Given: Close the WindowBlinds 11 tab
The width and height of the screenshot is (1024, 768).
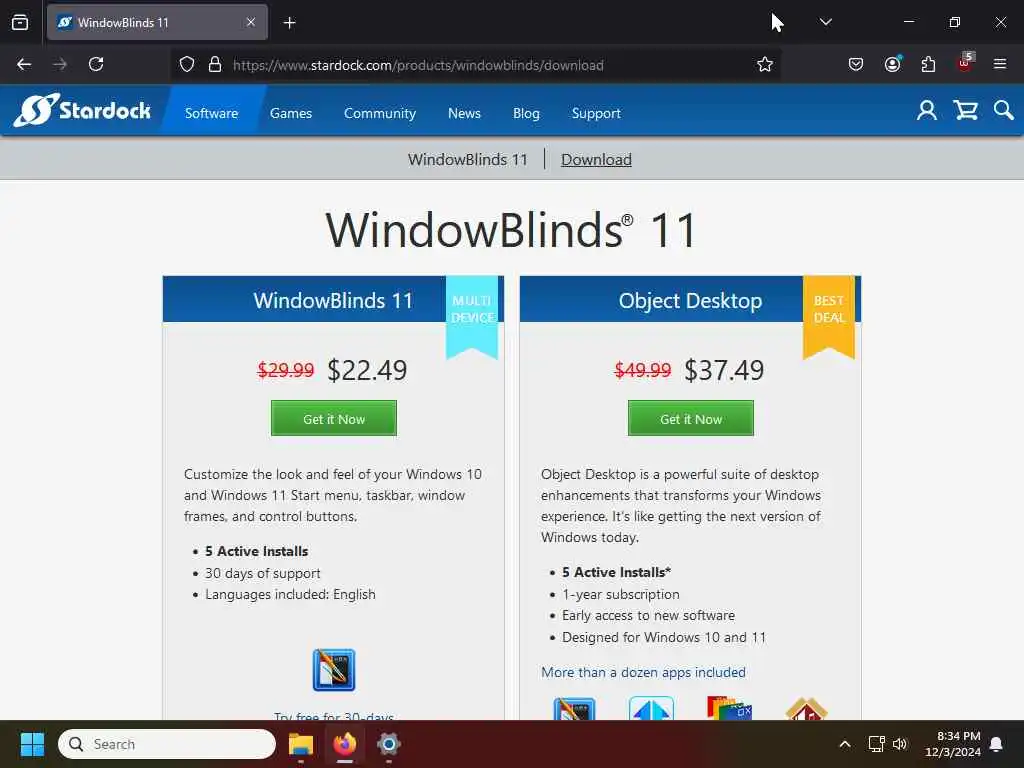Looking at the screenshot, I should tap(251, 22).
